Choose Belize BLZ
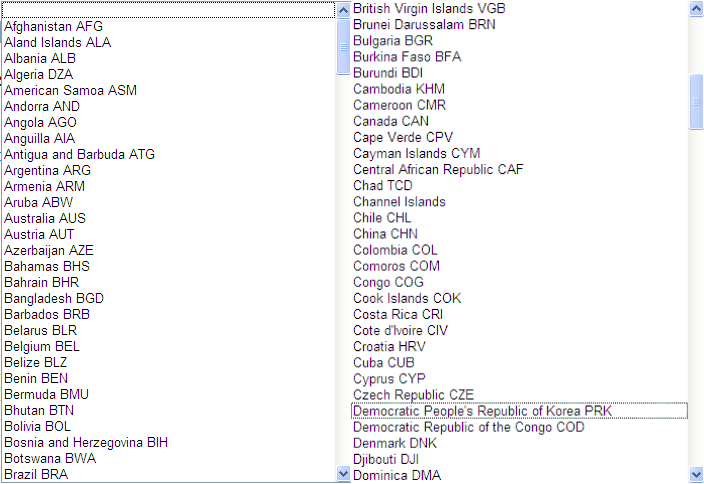 click(35, 362)
